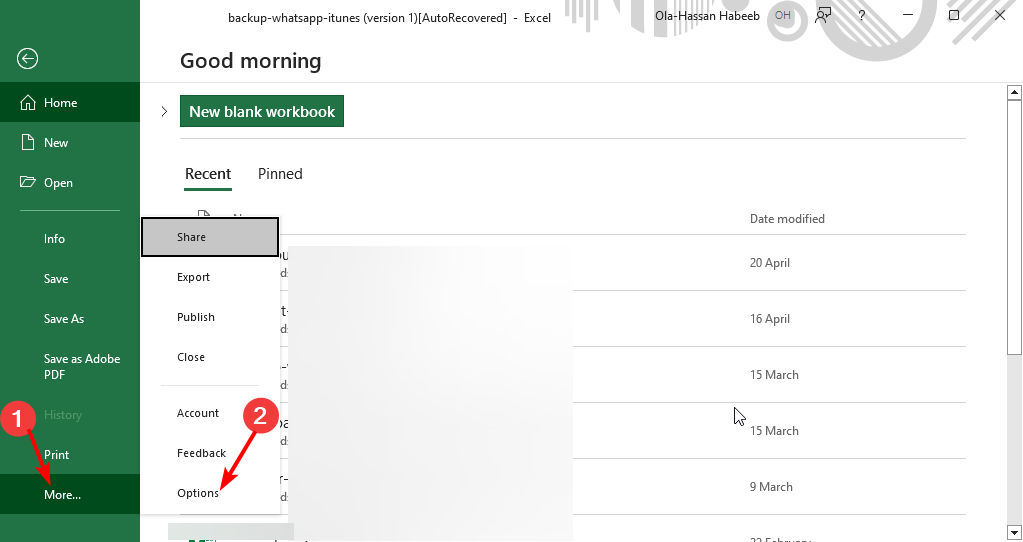Sort by the Date modified column header
This screenshot has height=542, width=1023.
point(787,219)
